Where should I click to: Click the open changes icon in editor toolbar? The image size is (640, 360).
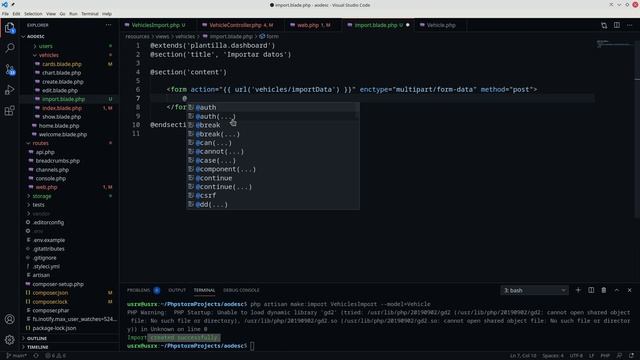pos(604,25)
